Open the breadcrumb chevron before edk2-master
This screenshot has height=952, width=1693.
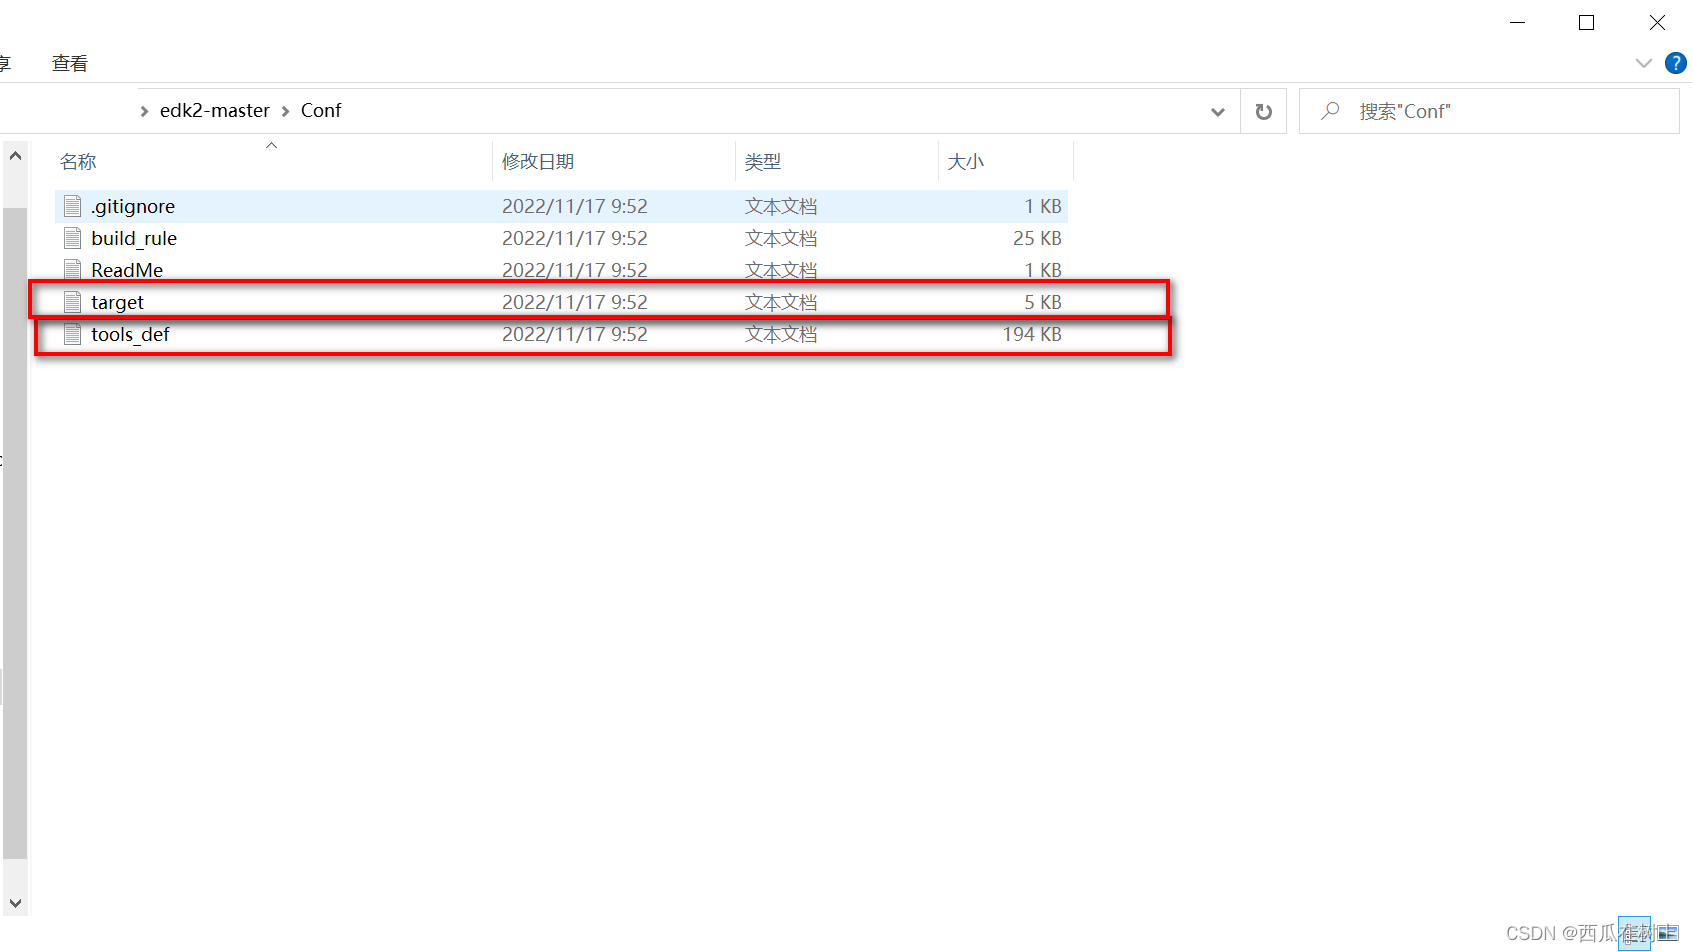143,111
